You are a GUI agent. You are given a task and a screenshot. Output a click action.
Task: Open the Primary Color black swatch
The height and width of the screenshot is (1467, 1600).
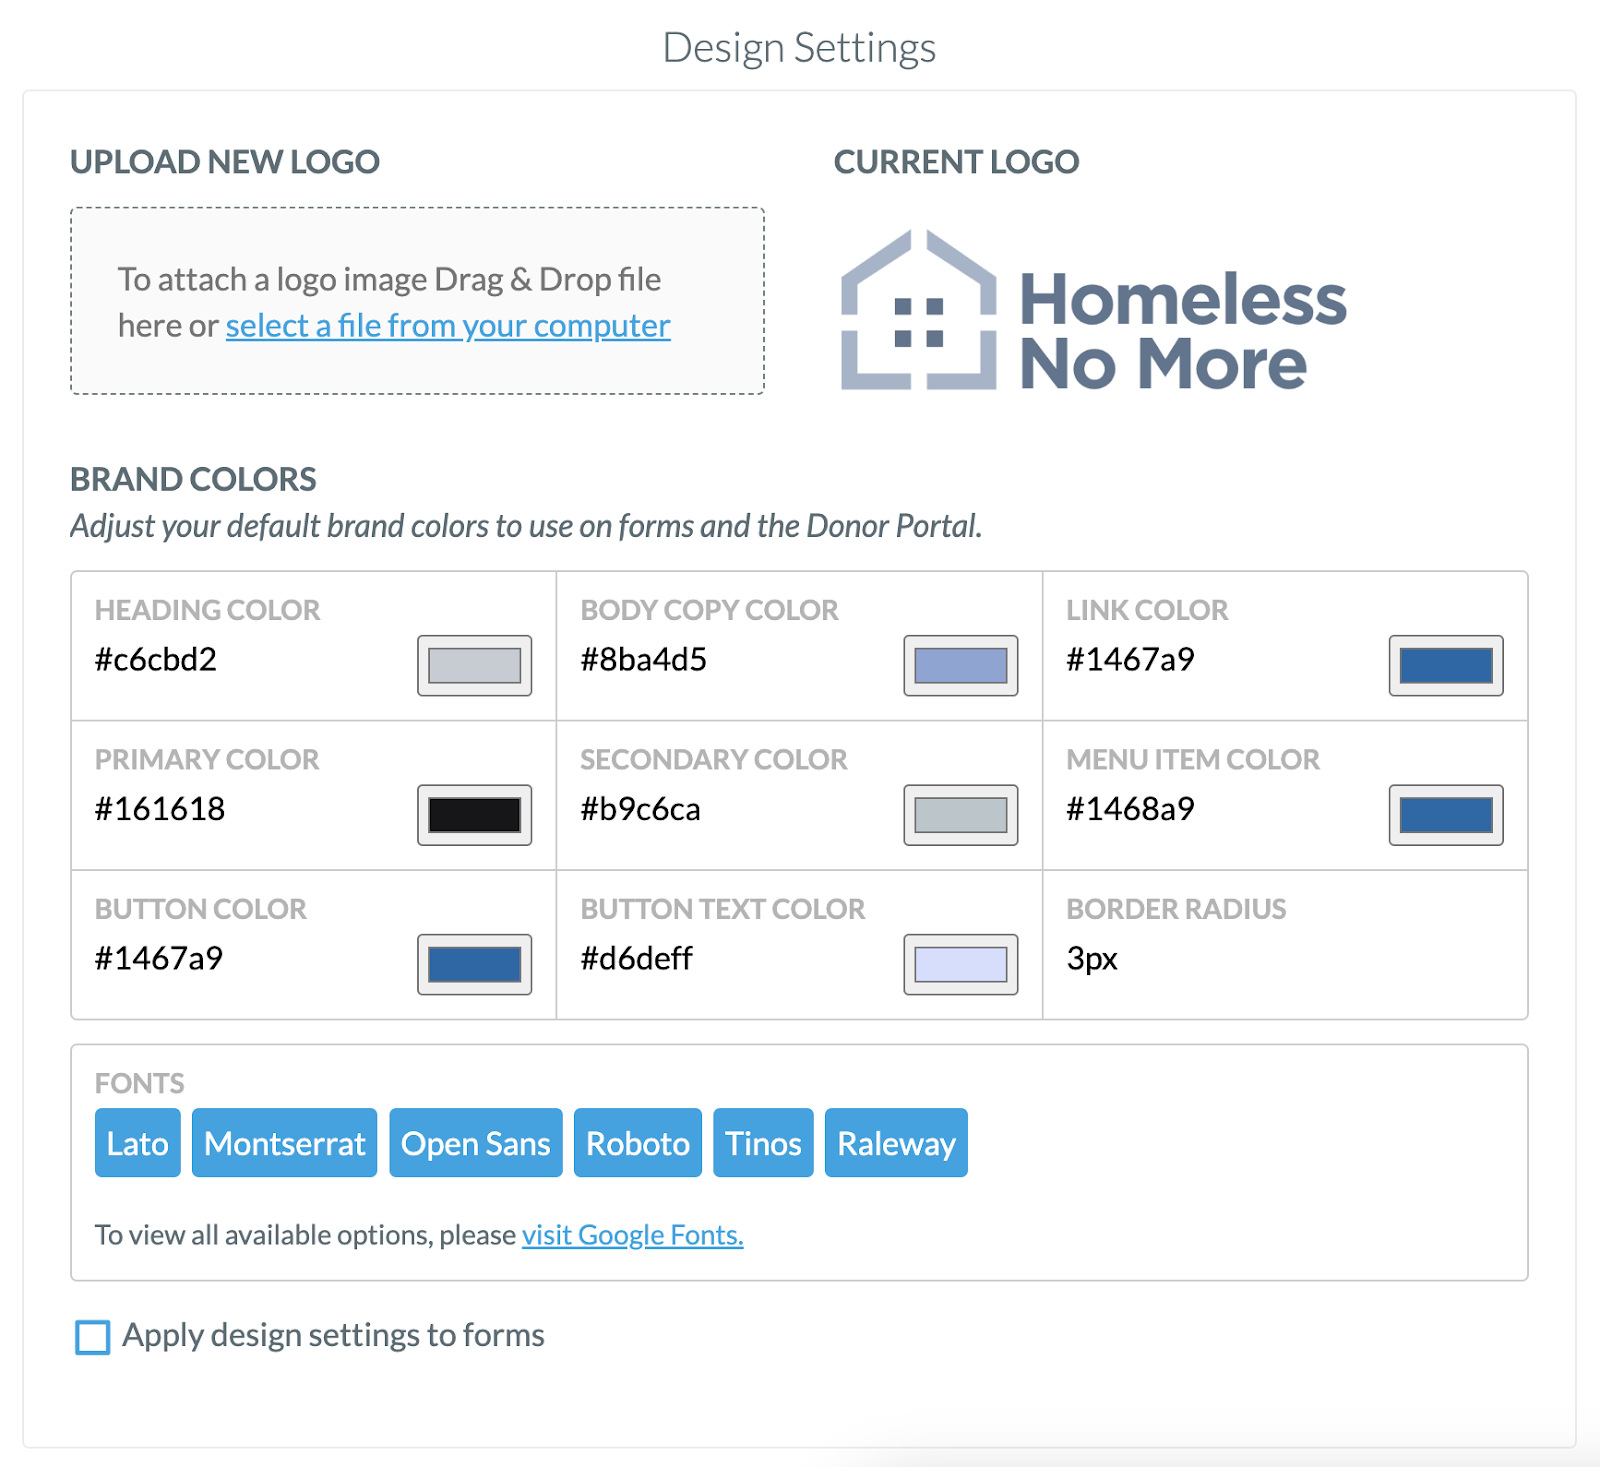click(474, 815)
